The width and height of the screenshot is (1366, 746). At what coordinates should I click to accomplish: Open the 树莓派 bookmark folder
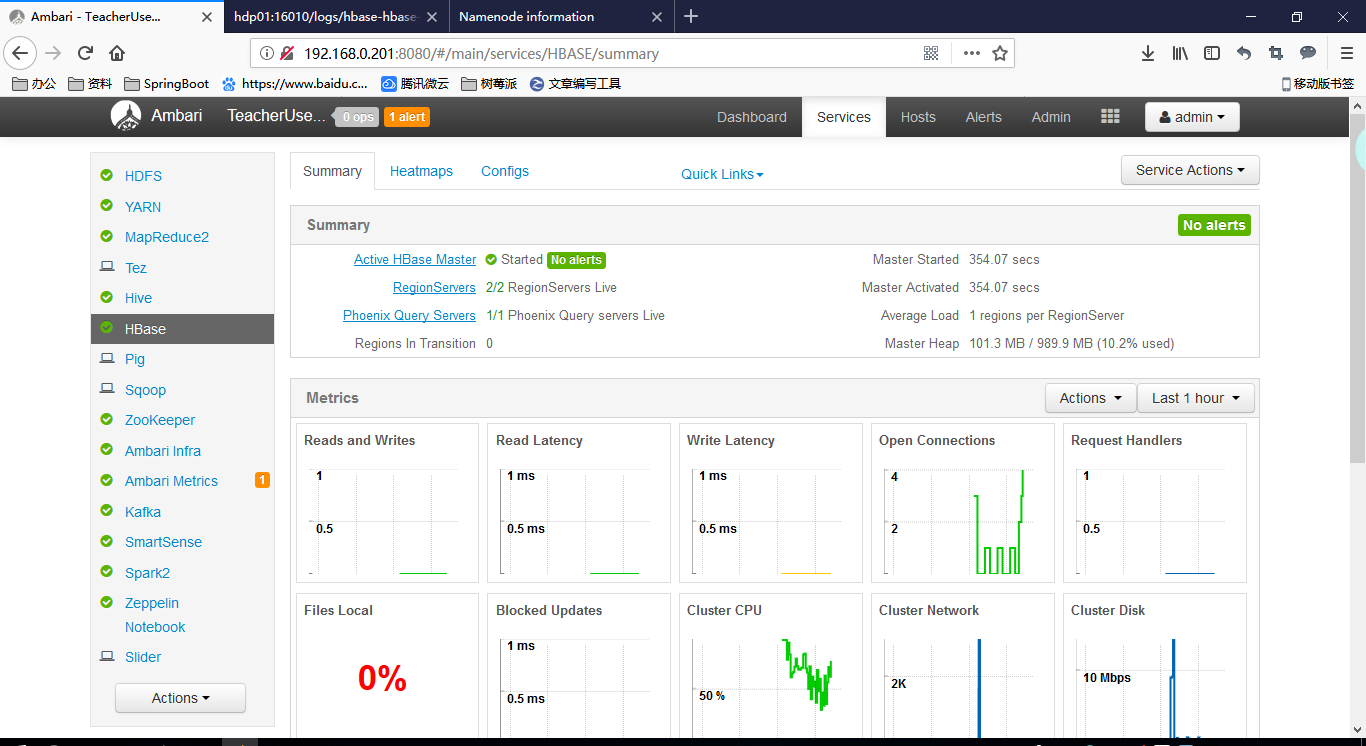(x=490, y=84)
